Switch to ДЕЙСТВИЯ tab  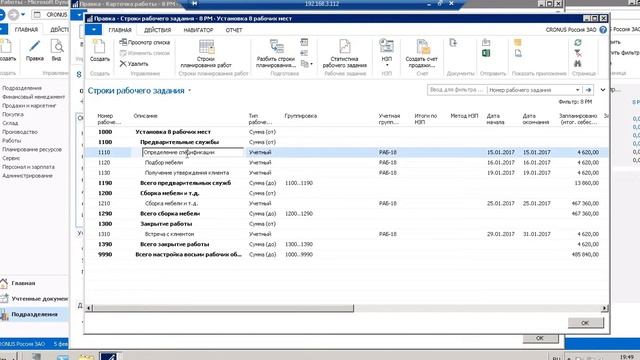point(158,30)
